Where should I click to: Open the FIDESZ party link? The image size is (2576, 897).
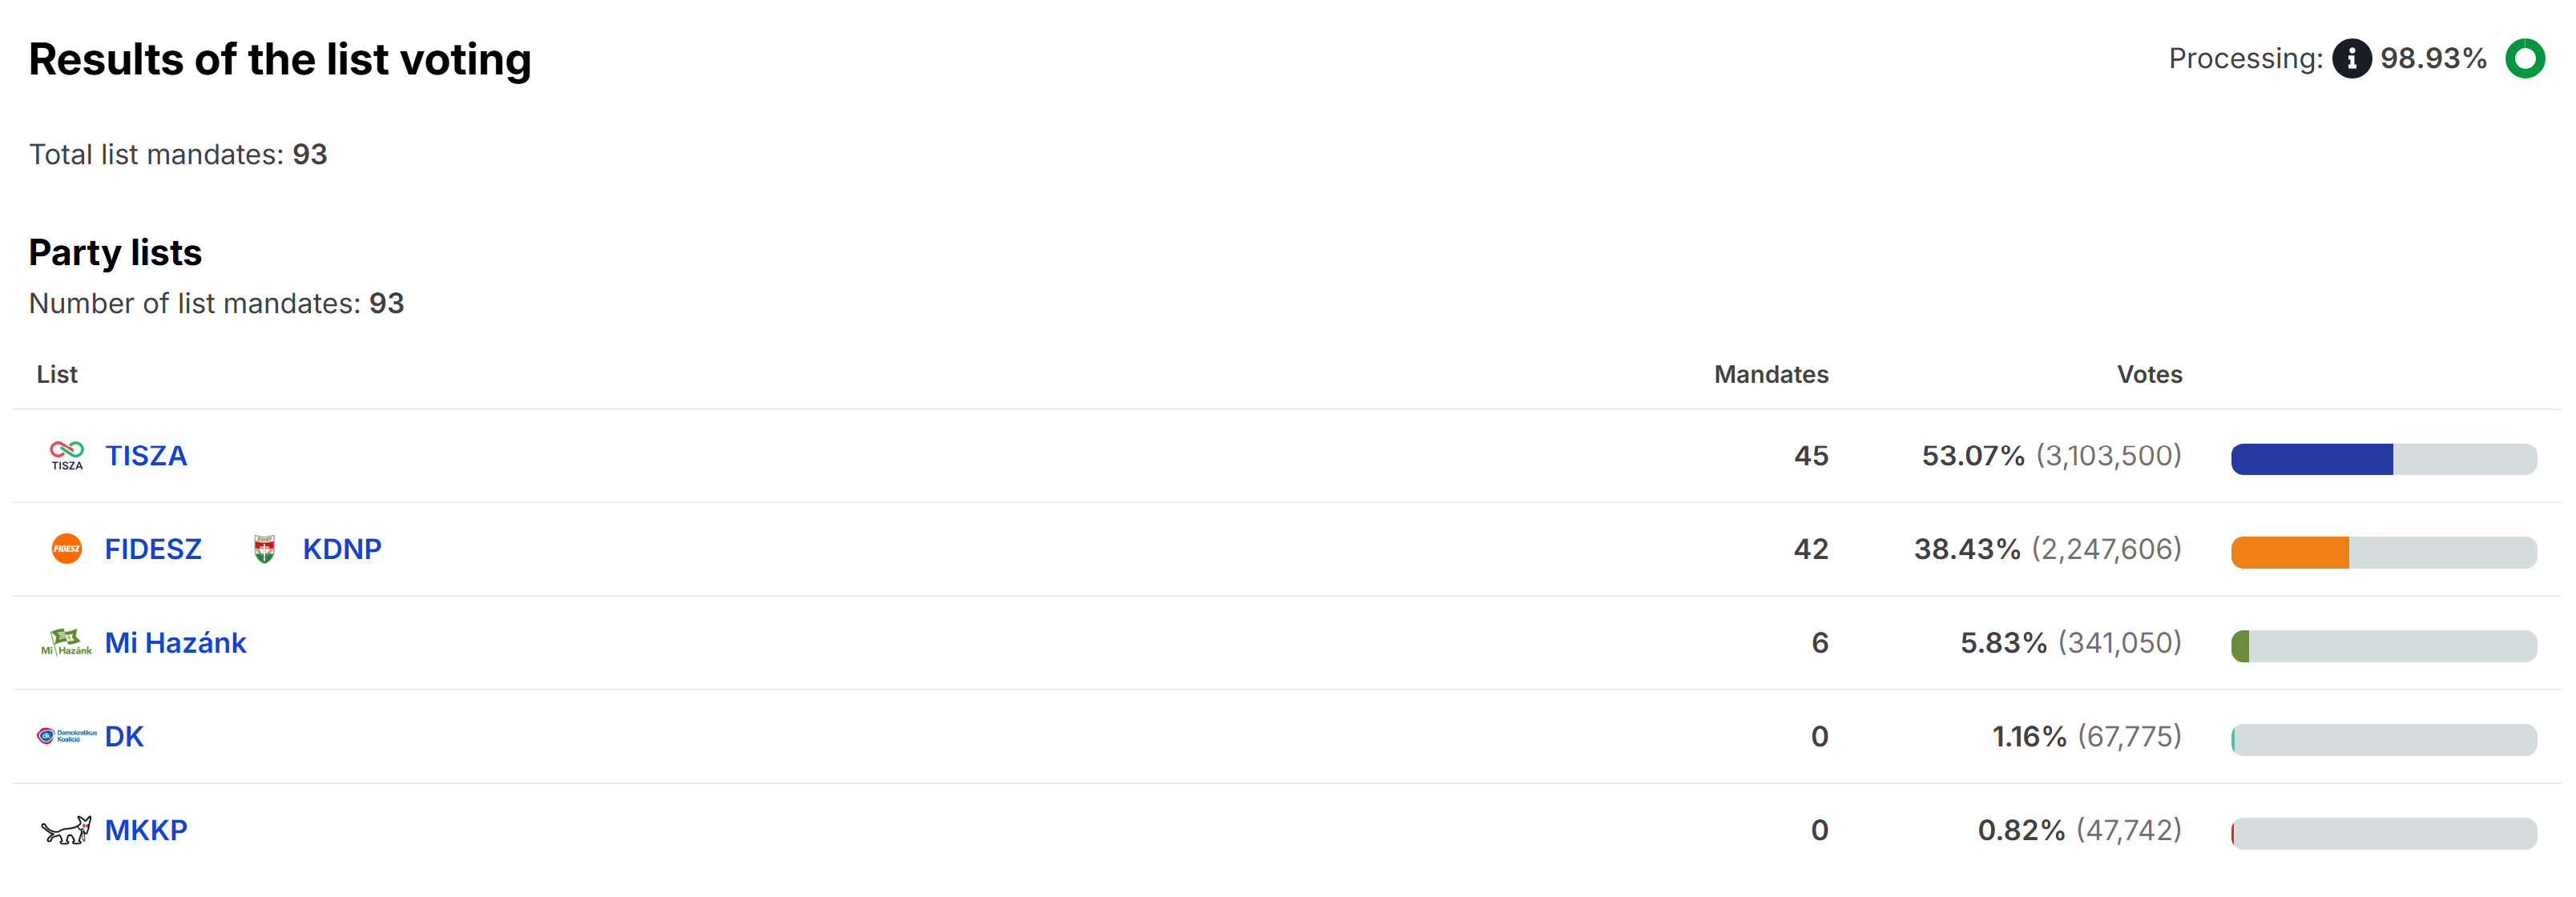click(x=153, y=549)
